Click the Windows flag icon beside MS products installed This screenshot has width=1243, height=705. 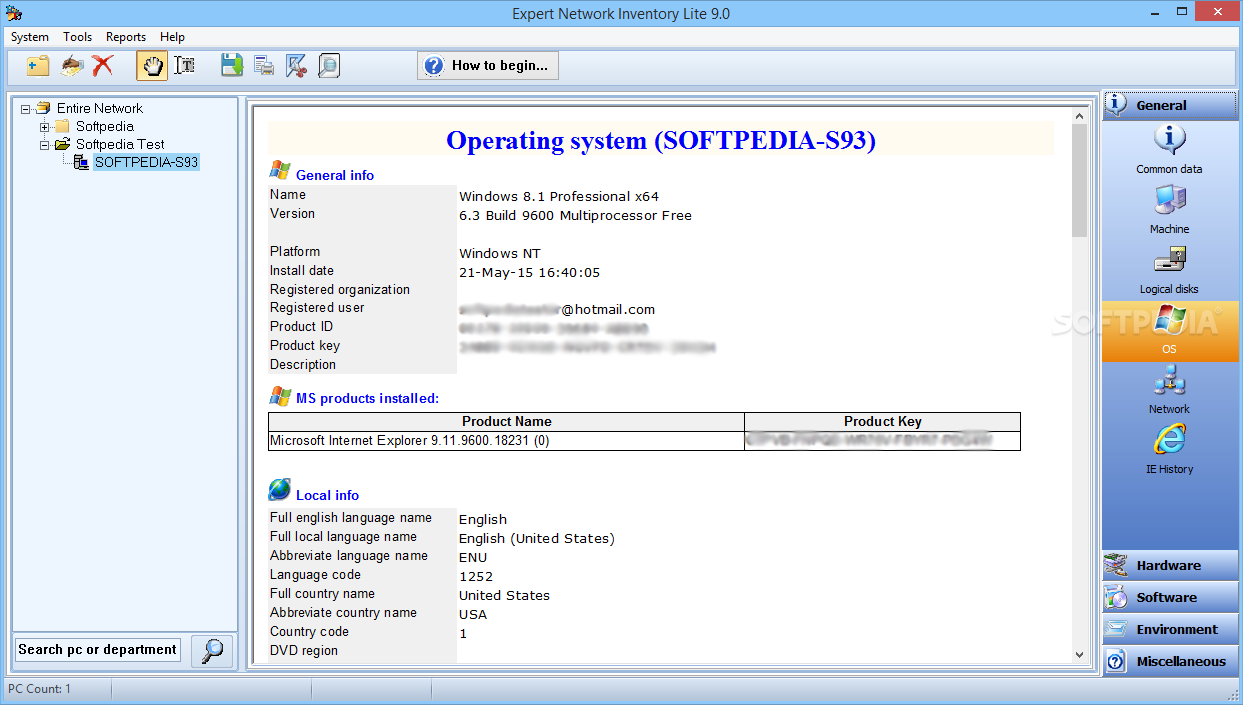point(280,395)
